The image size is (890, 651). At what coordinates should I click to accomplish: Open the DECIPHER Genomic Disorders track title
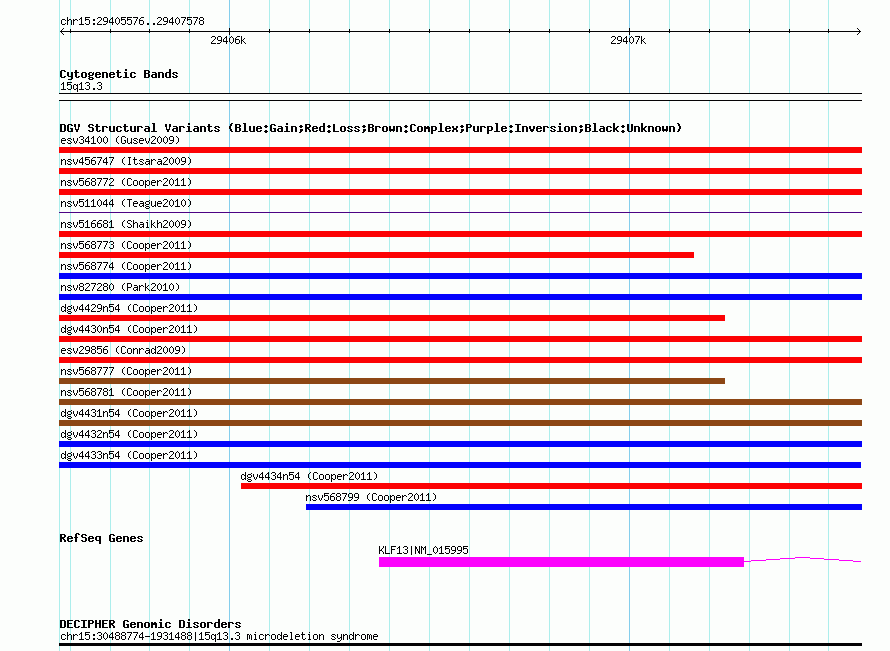tap(150, 624)
